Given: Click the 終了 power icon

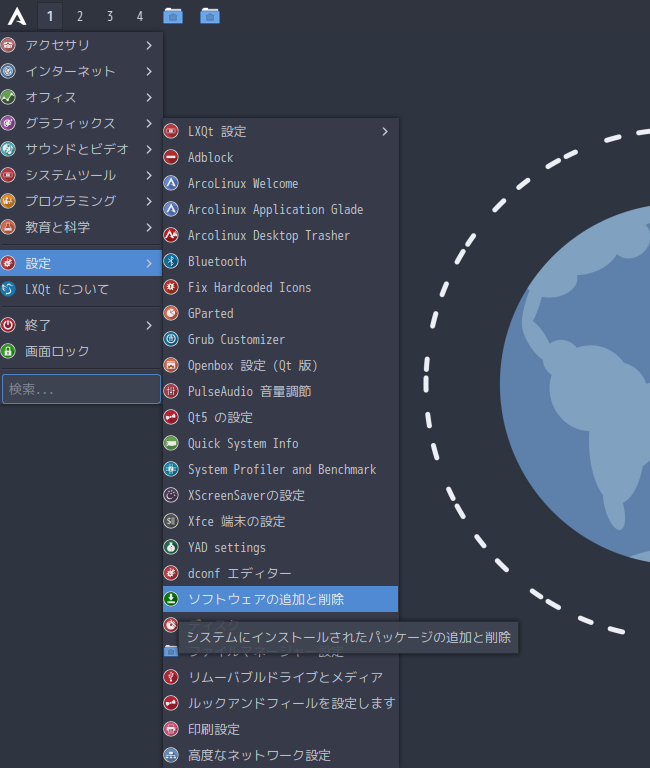Looking at the screenshot, I should pyautogui.click(x=8, y=325).
